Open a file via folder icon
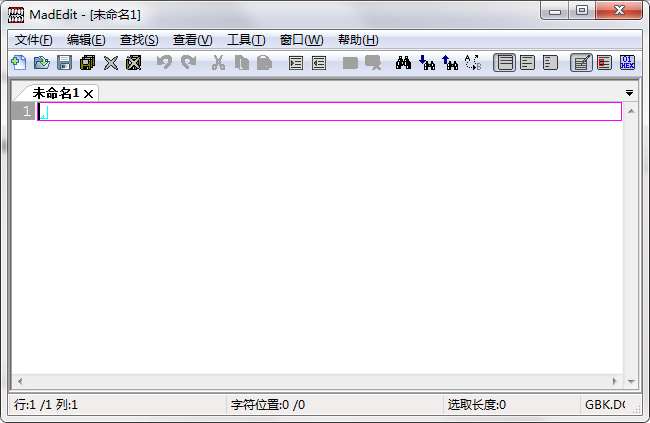Viewport: 650px width, 423px height. coord(41,63)
